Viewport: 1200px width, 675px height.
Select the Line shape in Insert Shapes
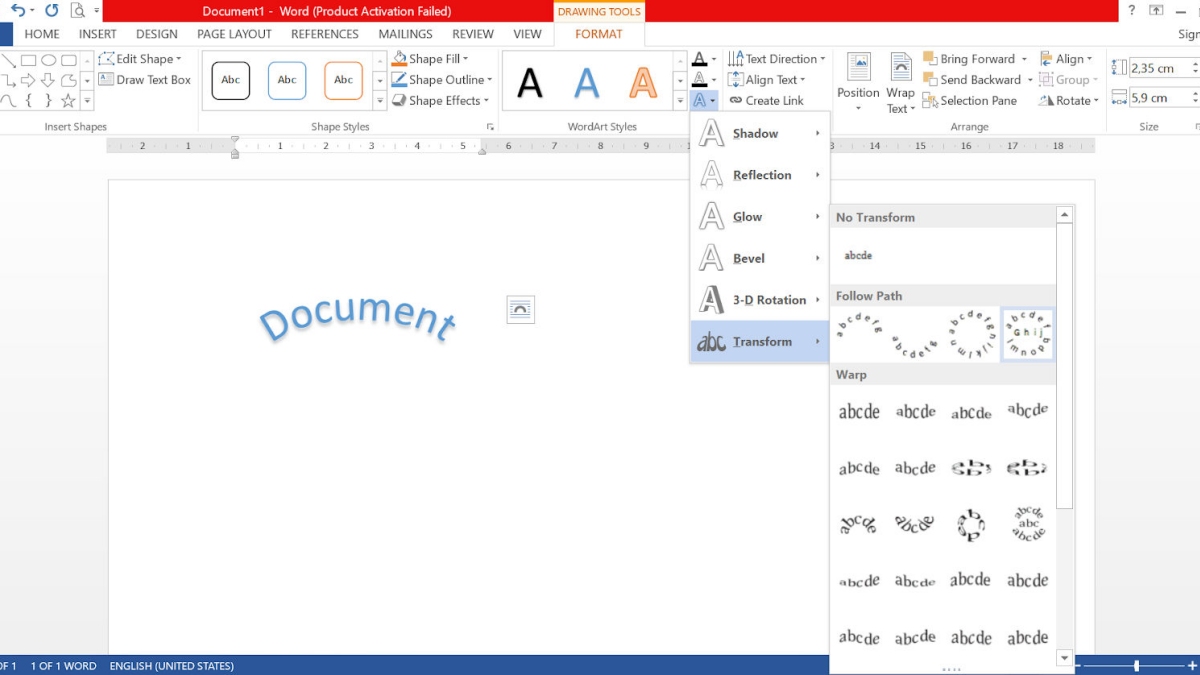point(8,60)
